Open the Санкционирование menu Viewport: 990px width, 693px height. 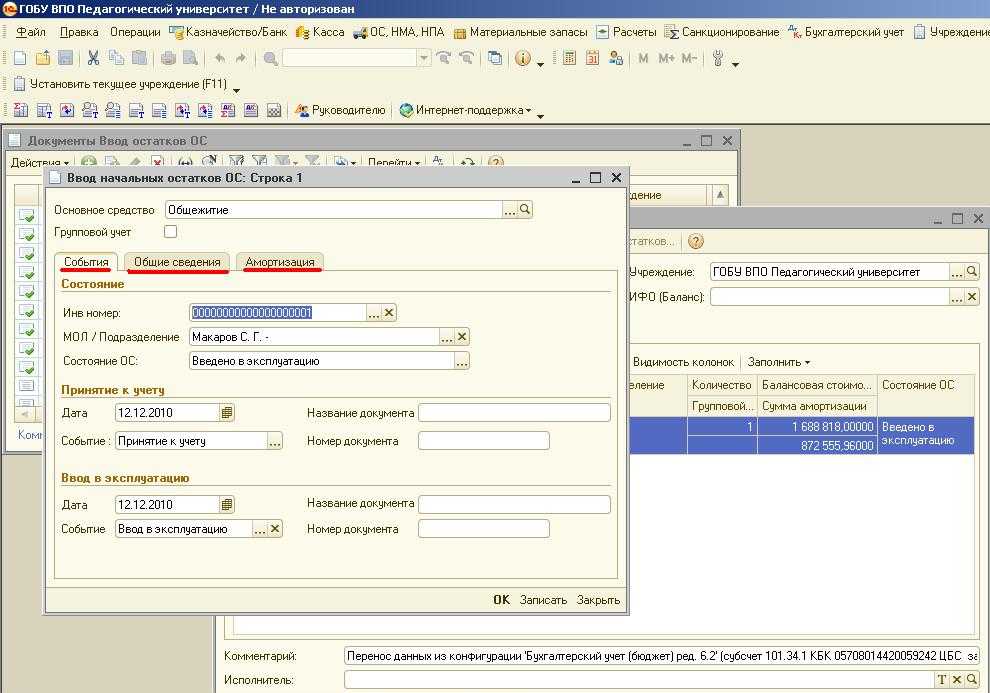722,32
